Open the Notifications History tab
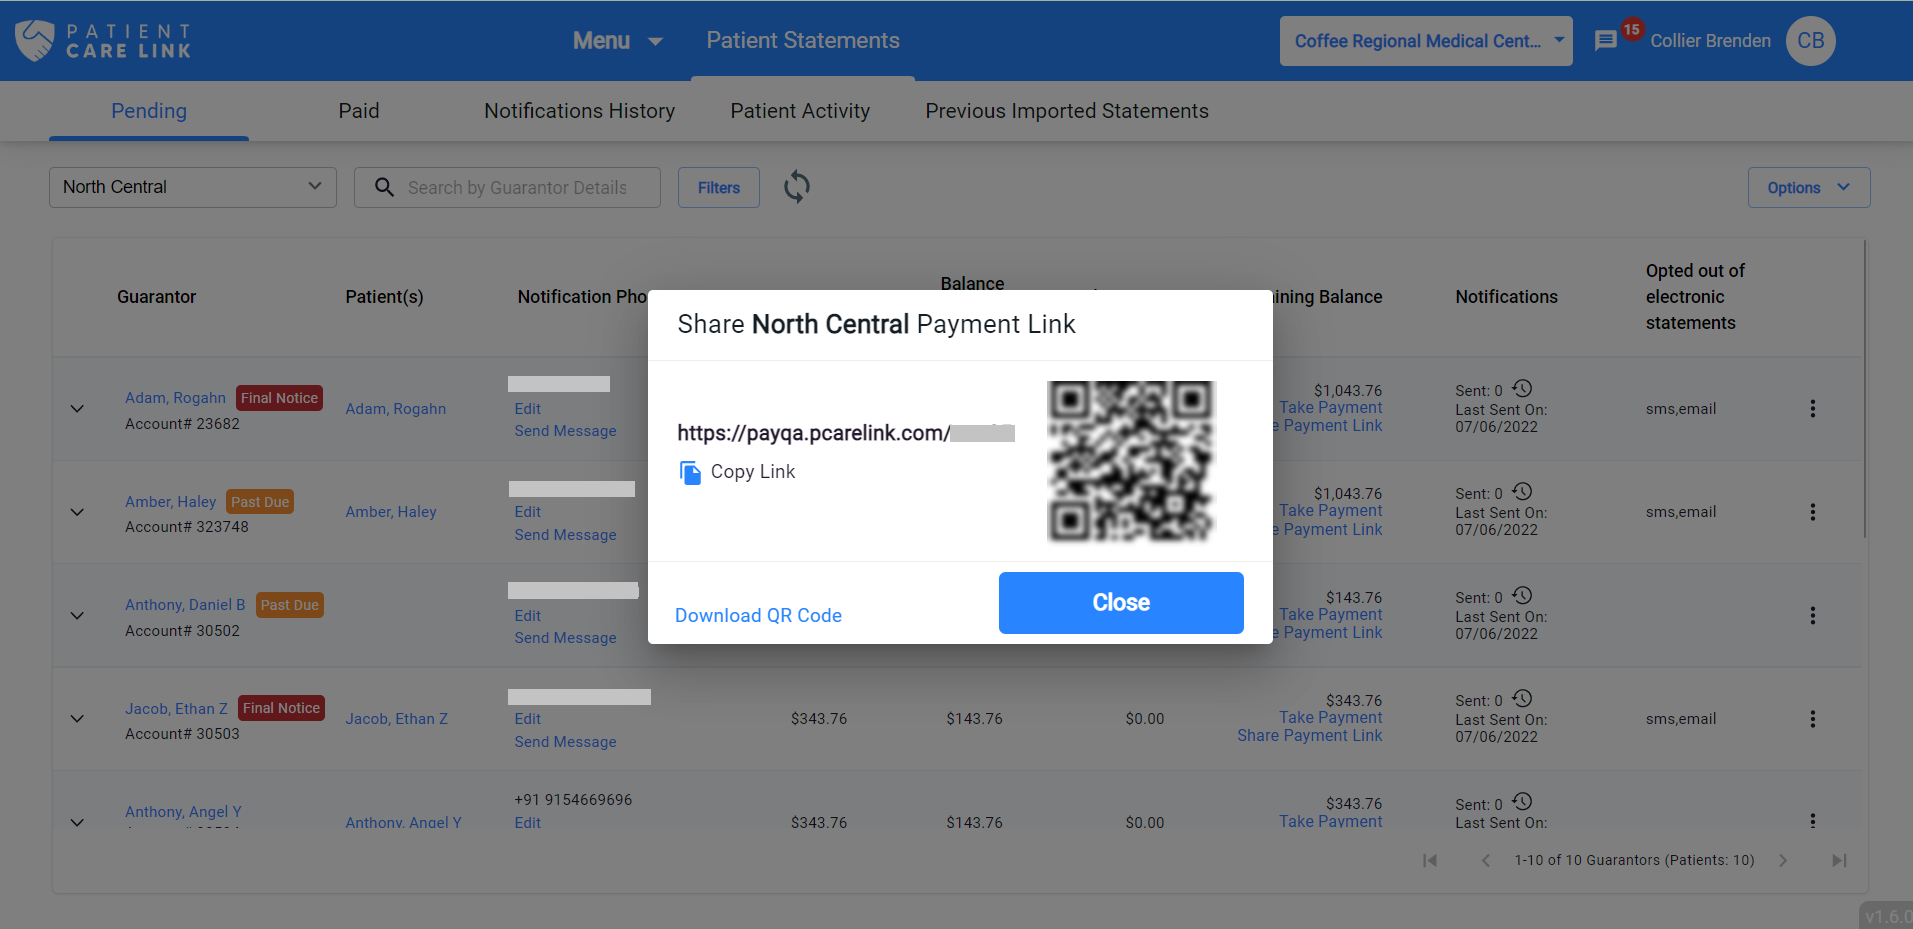 [580, 111]
